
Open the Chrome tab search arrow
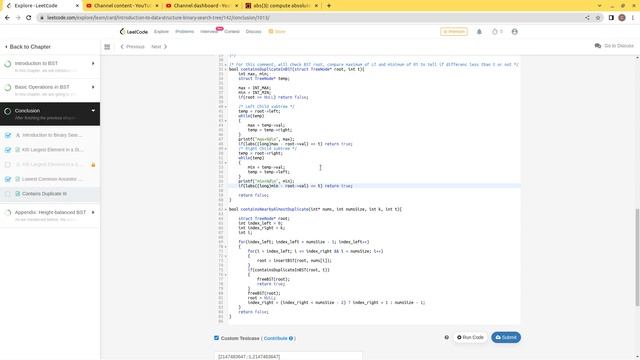point(599,6)
